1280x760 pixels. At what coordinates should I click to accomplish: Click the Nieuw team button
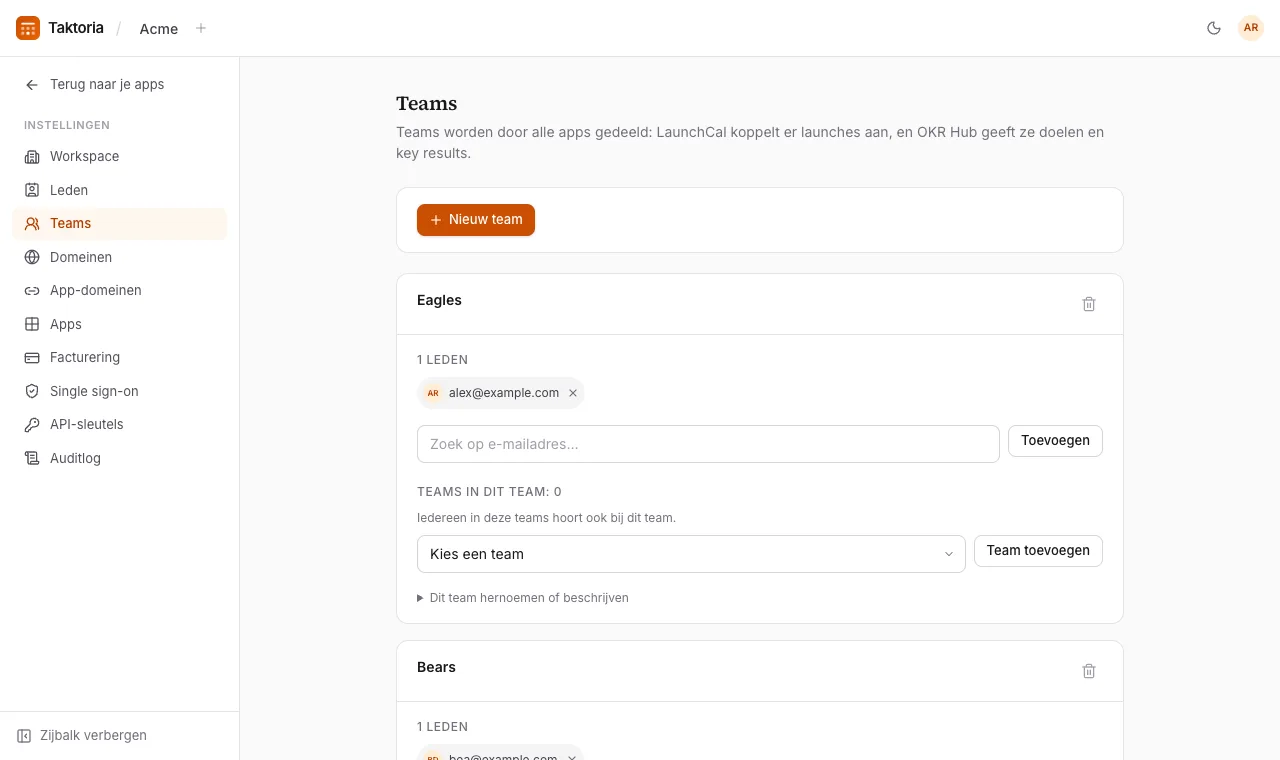click(476, 220)
